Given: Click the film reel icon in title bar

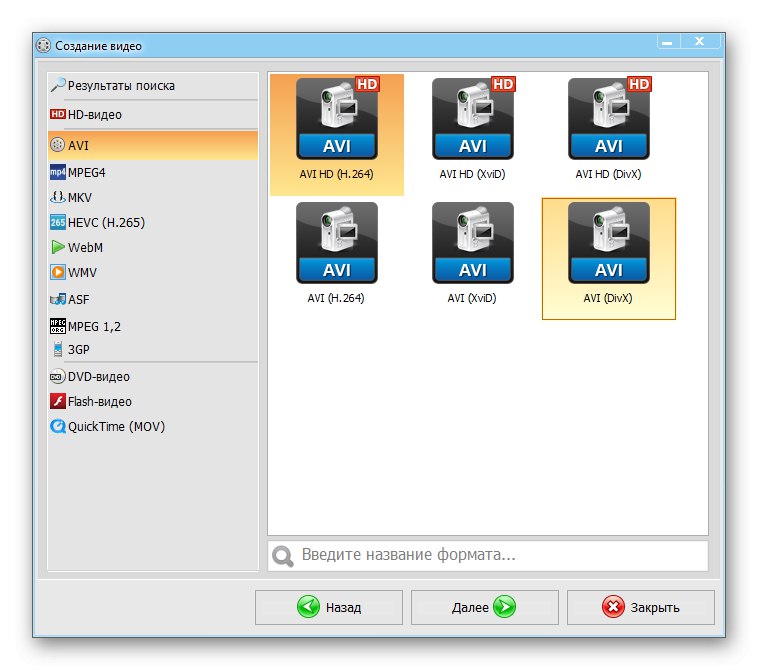Looking at the screenshot, I should (43, 45).
